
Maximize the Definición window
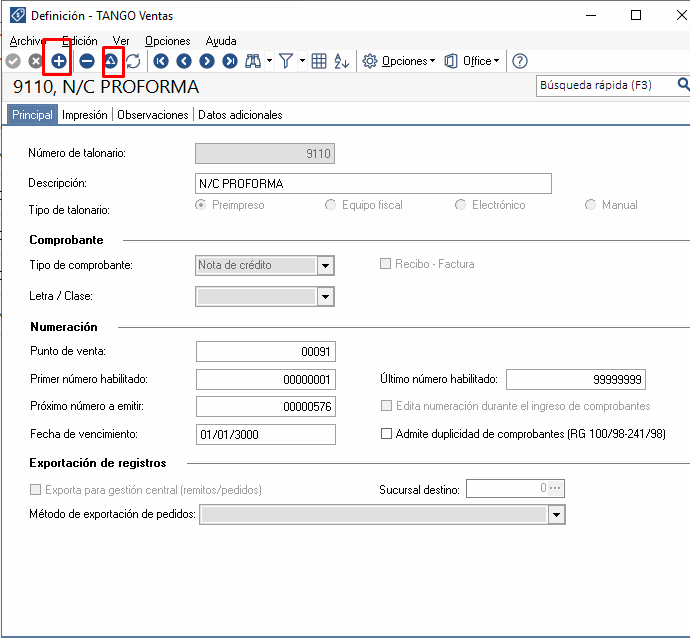(636, 15)
